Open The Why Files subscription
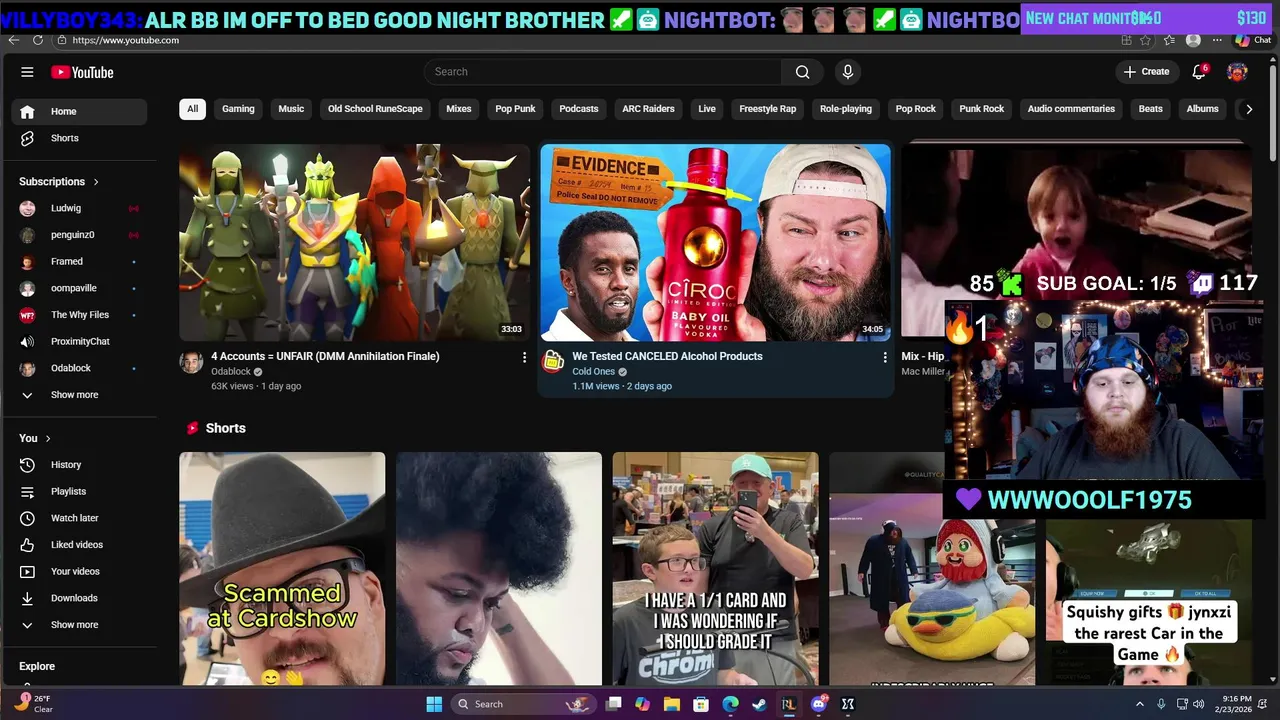This screenshot has width=1280, height=720. click(x=80, y=315)
